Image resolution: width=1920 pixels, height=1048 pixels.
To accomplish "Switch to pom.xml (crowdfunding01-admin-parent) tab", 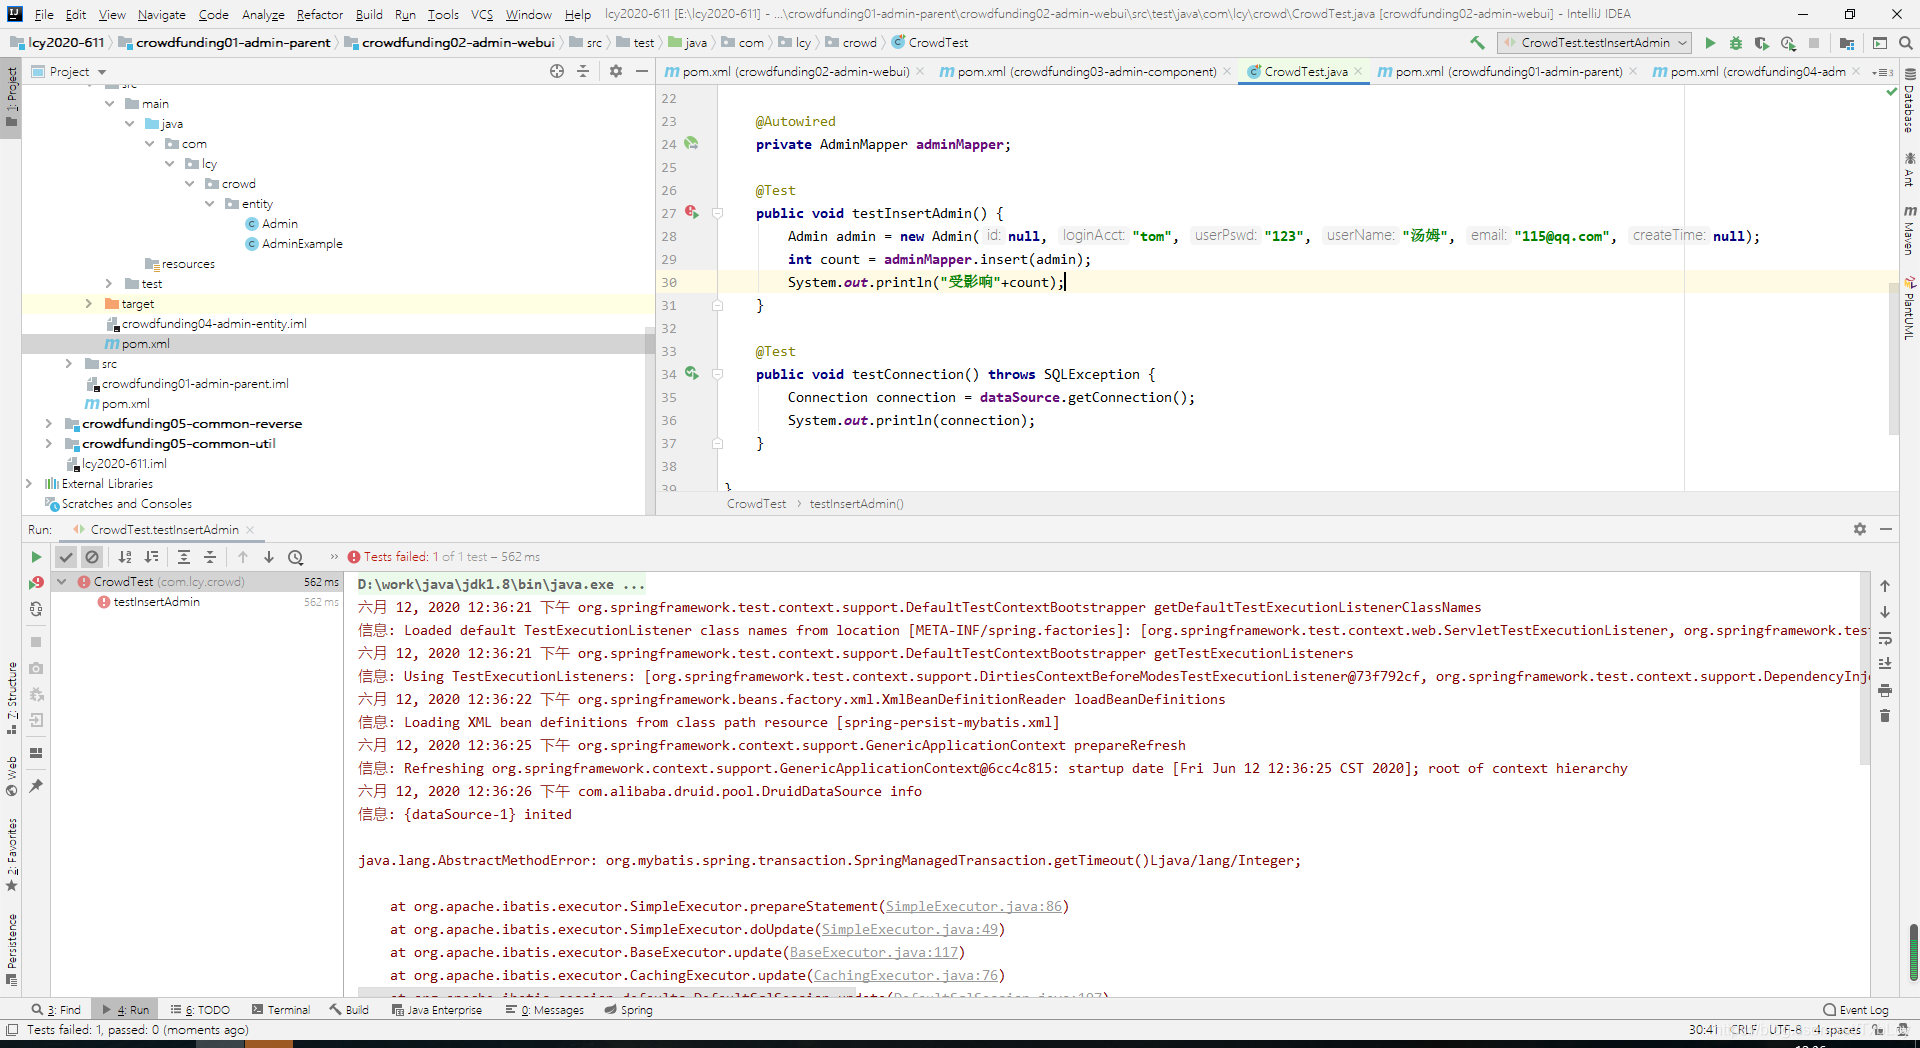I will coord(1508,72).
